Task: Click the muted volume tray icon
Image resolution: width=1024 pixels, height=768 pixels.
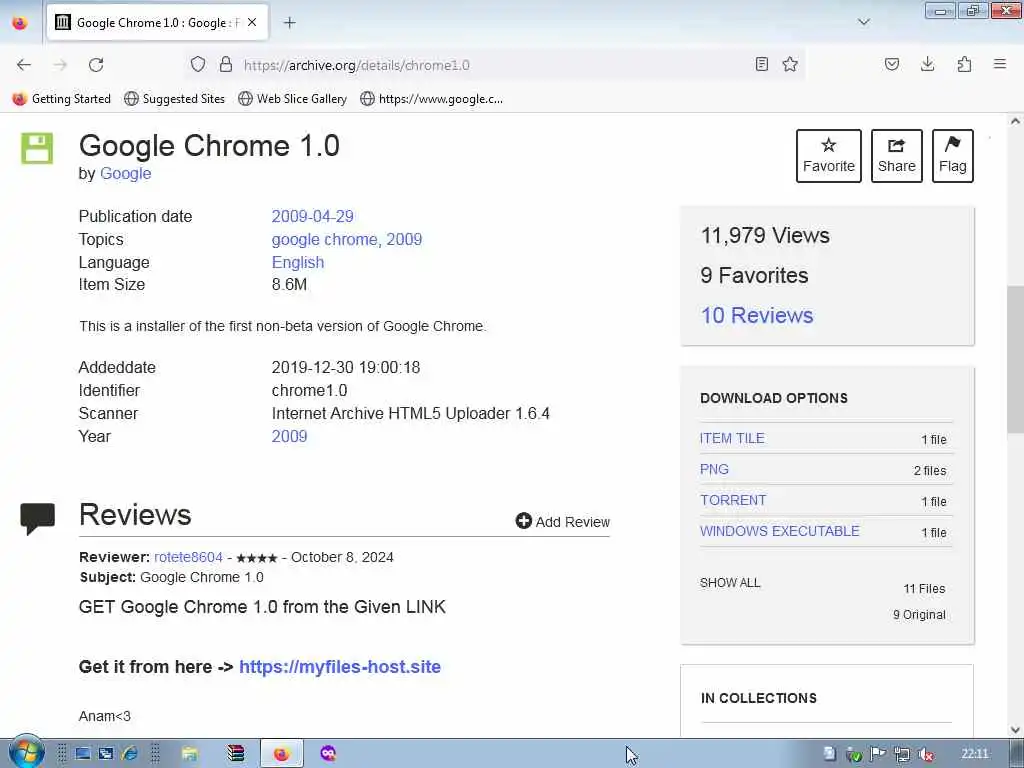Action: click(925, 754)
